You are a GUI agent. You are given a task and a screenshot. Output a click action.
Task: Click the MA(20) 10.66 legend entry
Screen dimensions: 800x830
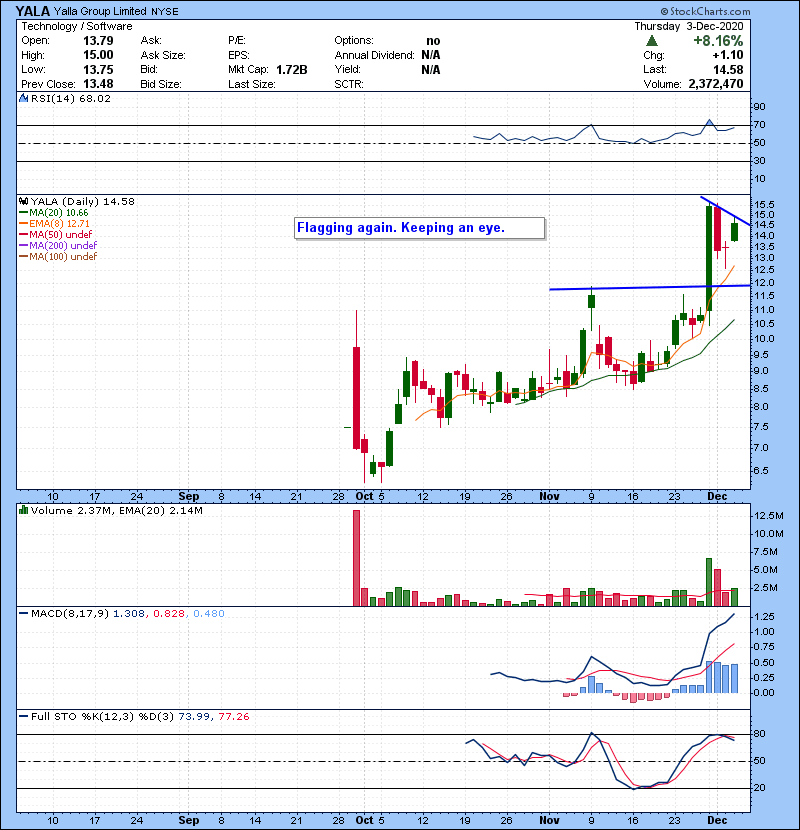(x=53, y=212)
